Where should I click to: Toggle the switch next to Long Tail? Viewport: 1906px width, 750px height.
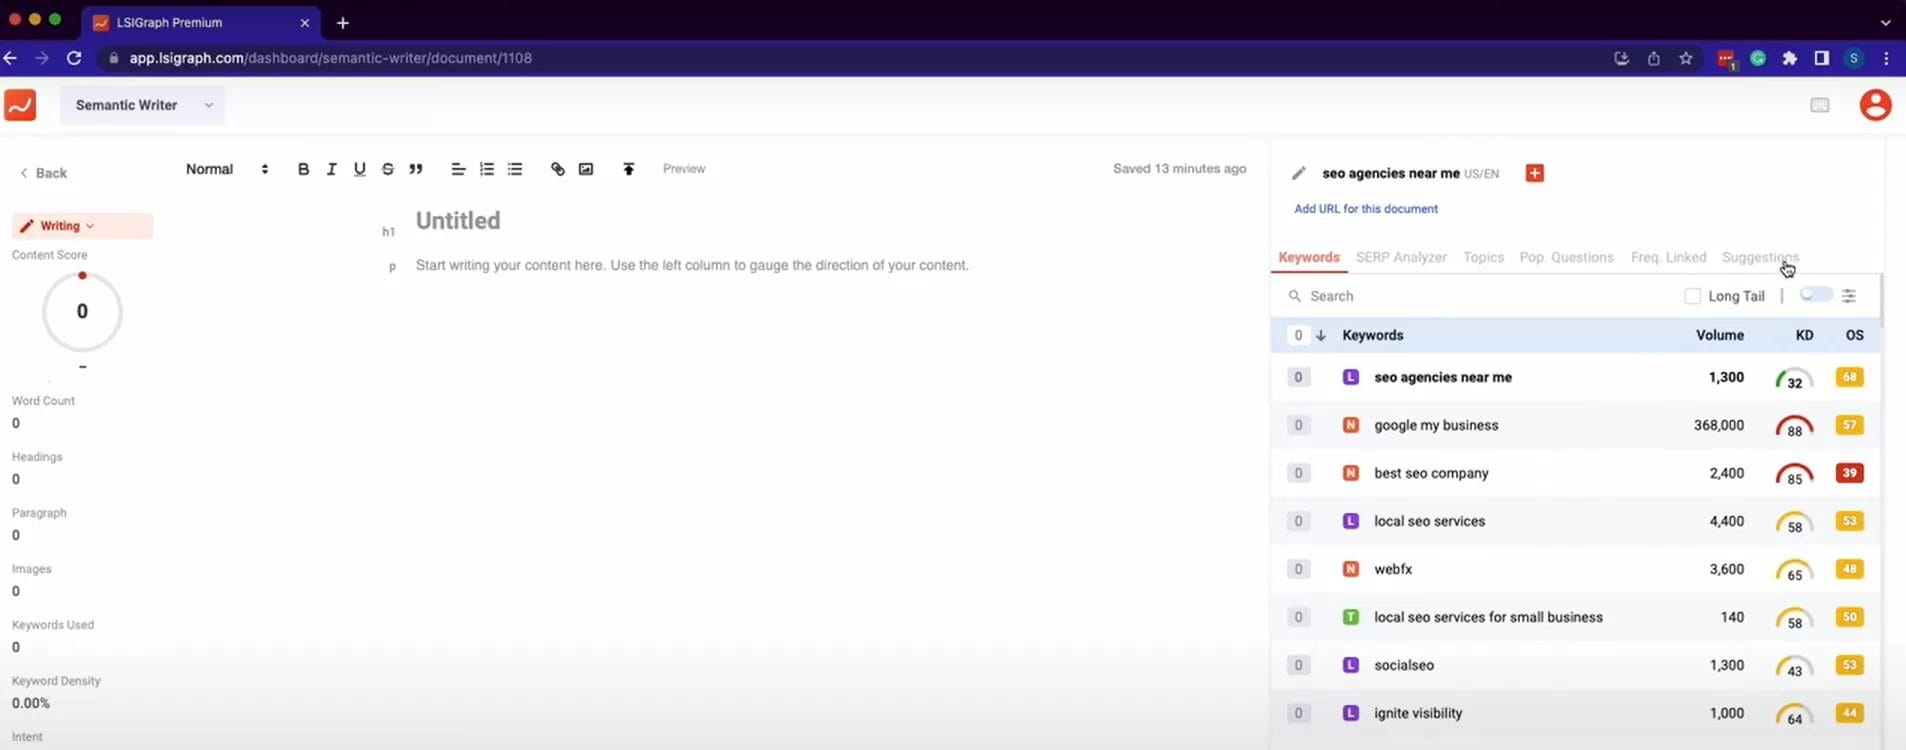pos(1815,294)
